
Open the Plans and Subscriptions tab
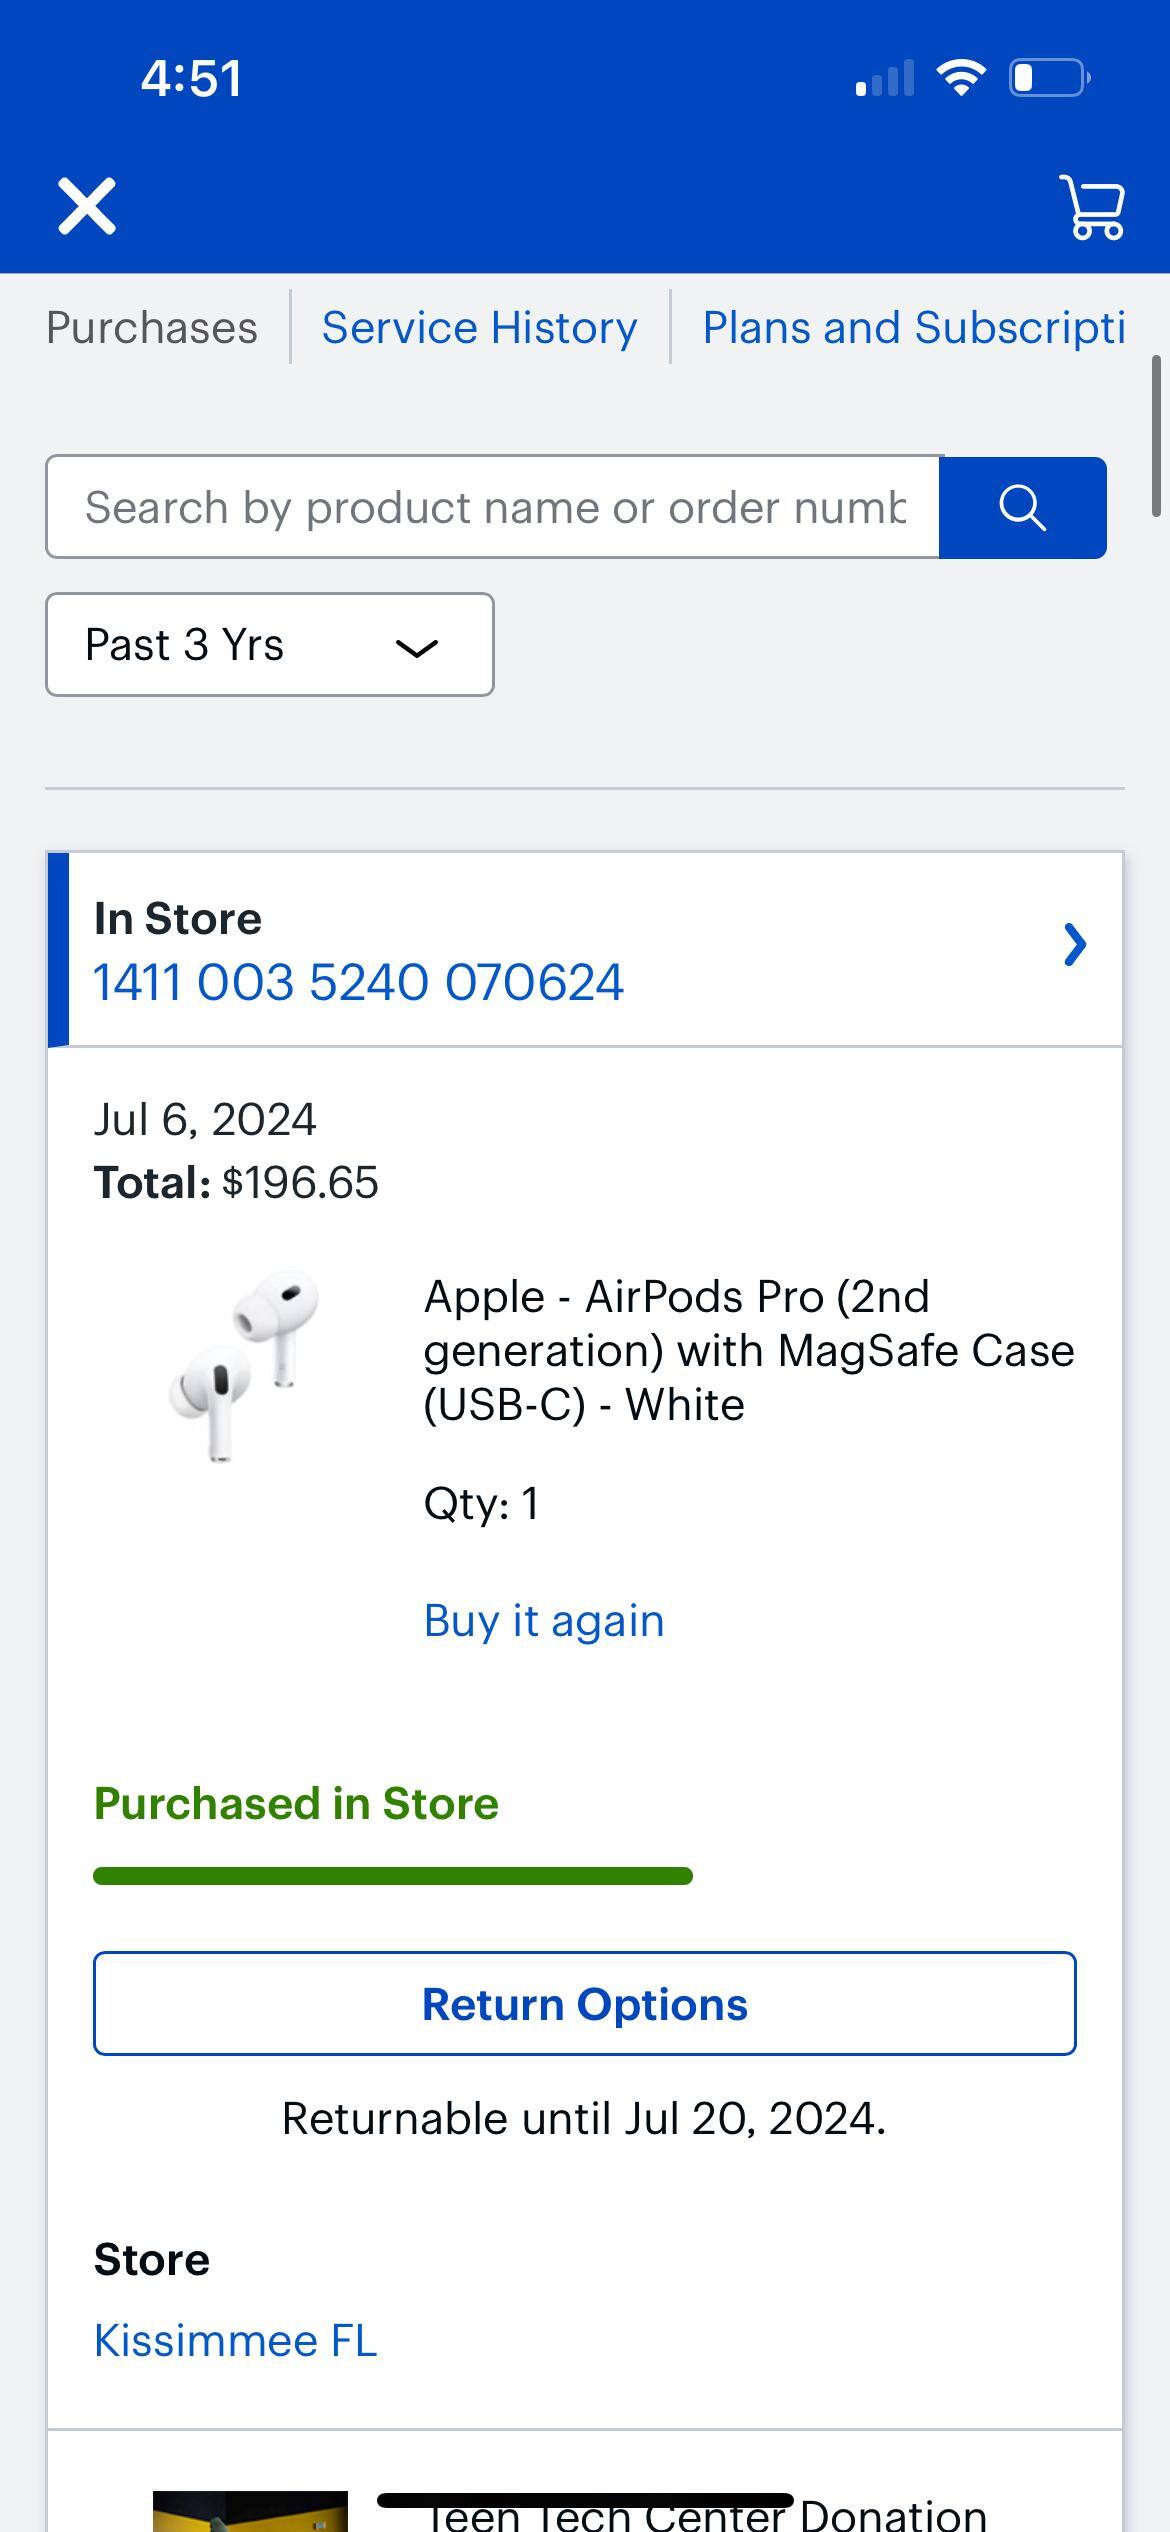pyautogui.click(x=913, y=326)
